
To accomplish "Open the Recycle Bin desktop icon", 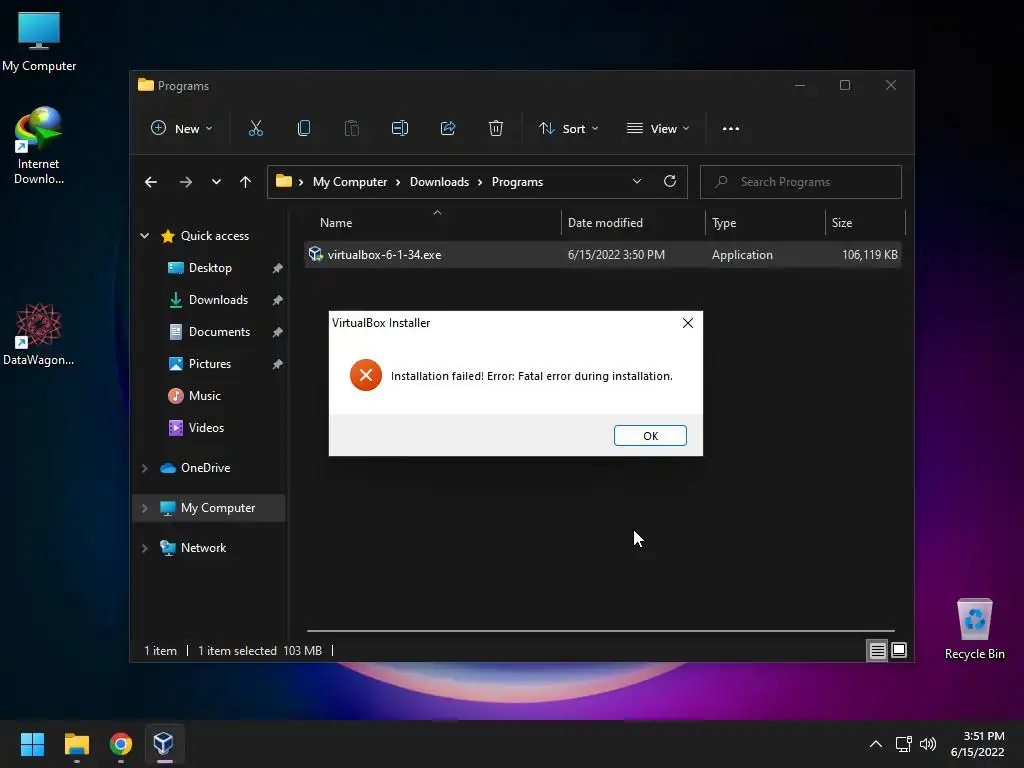I will pyautogui.click(x=974, y=629).
